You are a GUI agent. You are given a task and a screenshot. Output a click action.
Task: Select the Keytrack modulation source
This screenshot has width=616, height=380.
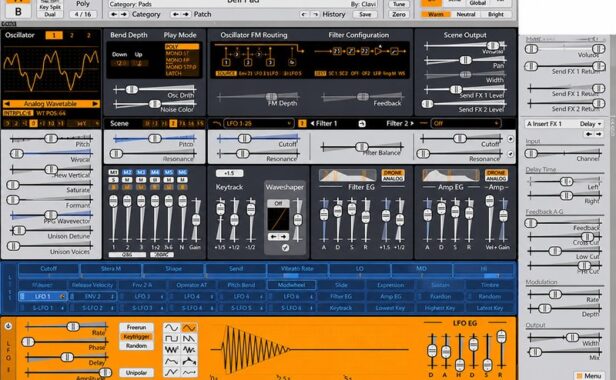[340, 308]
